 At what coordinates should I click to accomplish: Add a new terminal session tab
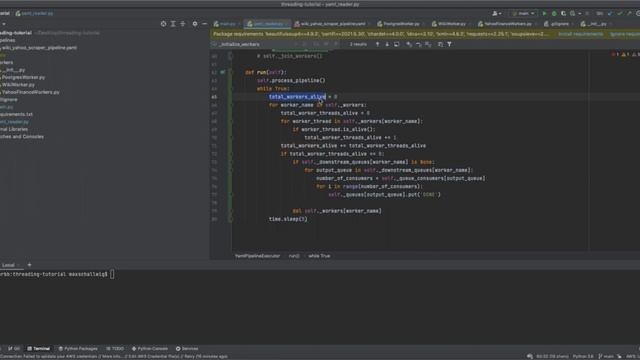tap(29, 265)
